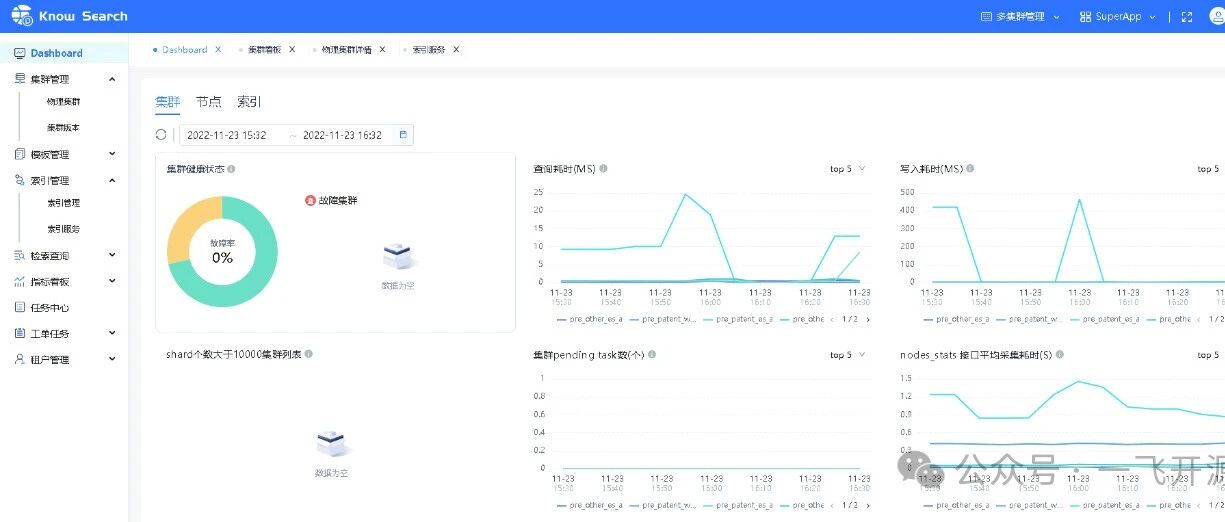
Task: Click the start time field 2022-11-23 15:32
Action: tap(227, 135)
